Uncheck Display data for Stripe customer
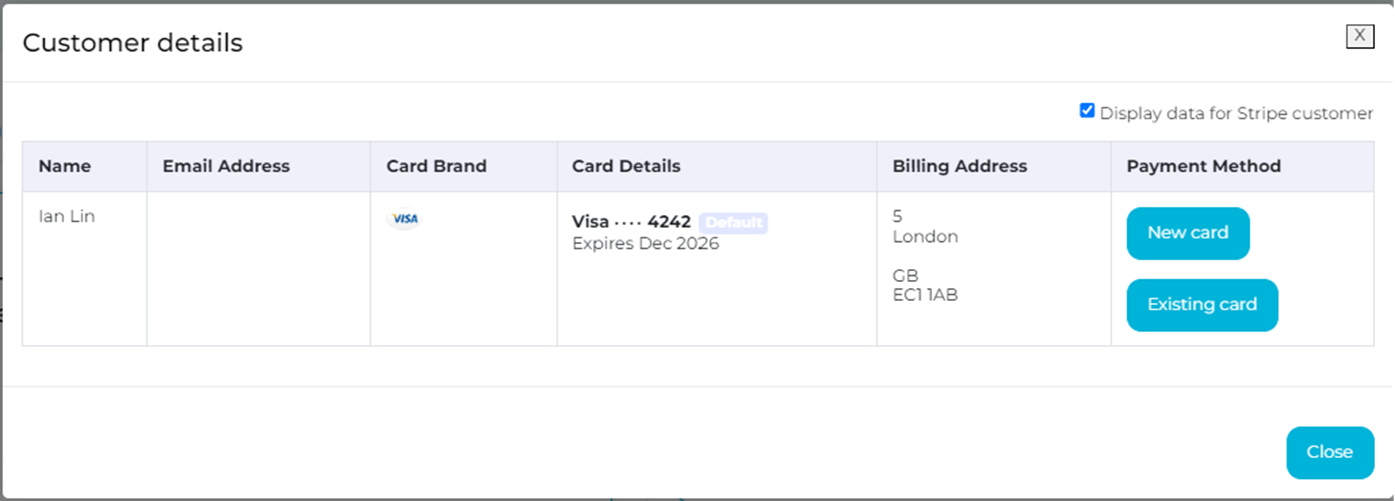Image resolution: width=1395 pixels, height=501 pixels. [1087, 111]
